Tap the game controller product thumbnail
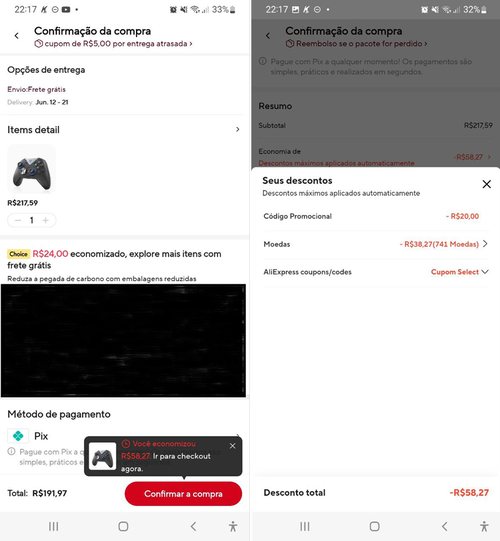Image resolution: width=500 pixels, height=541 pixels. click(31, 169)
